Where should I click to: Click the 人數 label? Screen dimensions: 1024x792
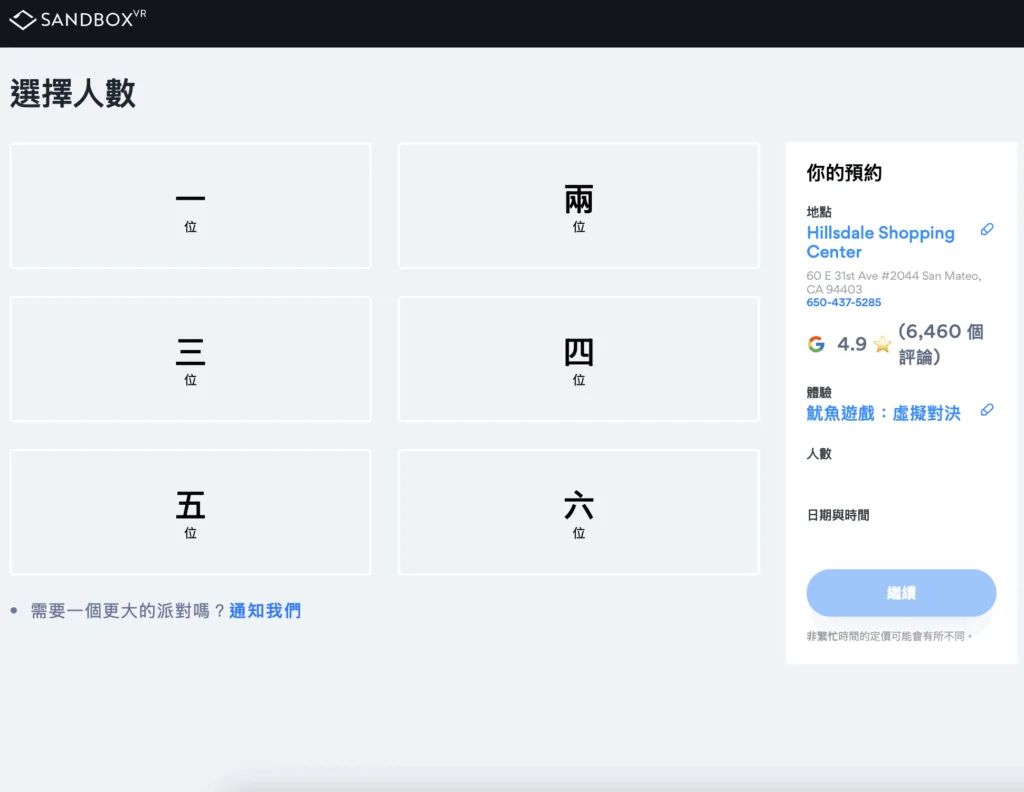[x=819, y=453]
